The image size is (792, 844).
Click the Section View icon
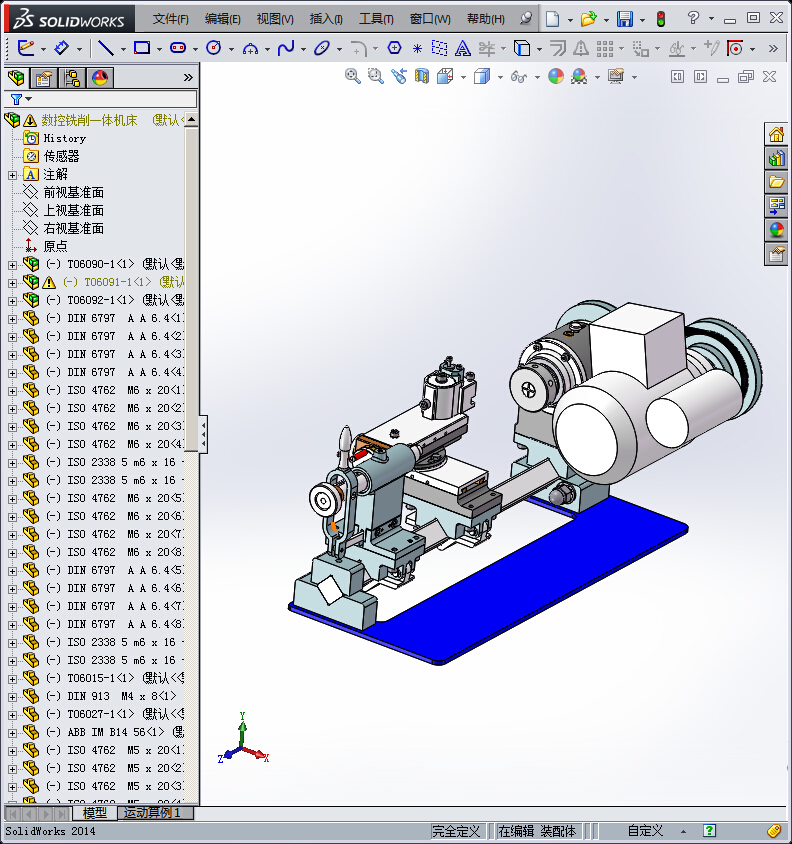422,76
